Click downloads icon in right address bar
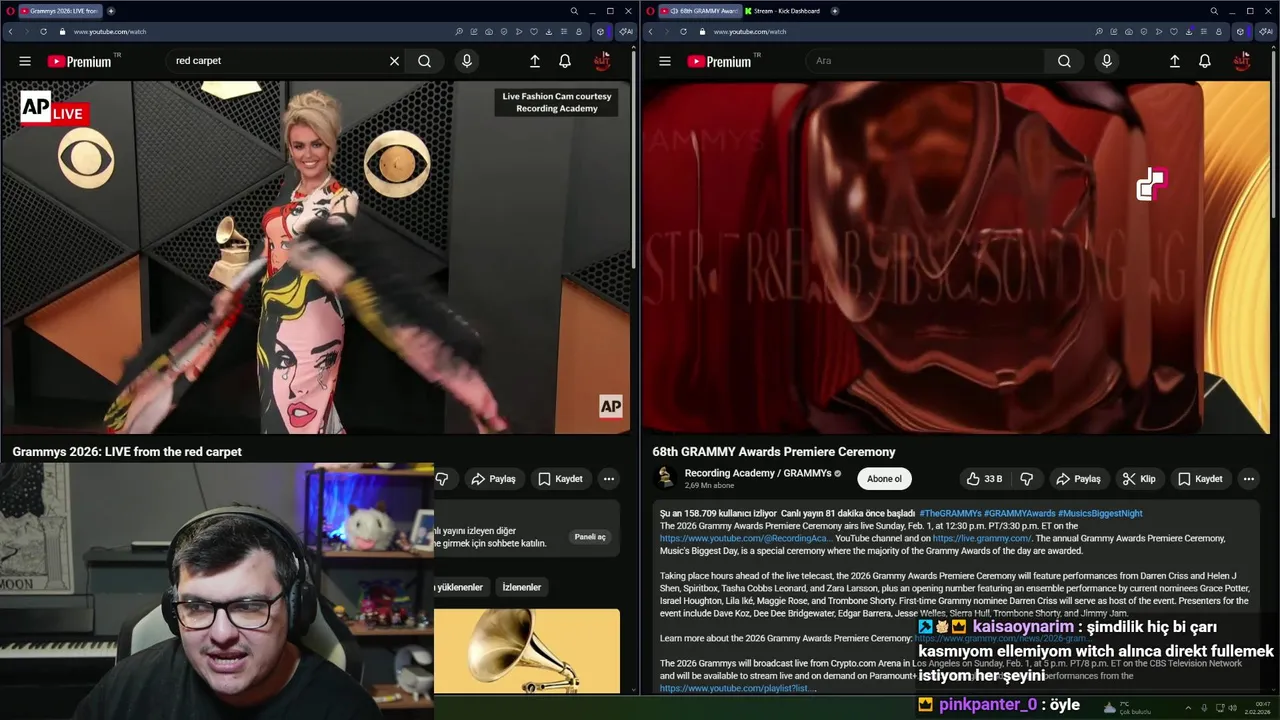The image size is (1280, 720). pos(1188,31)
